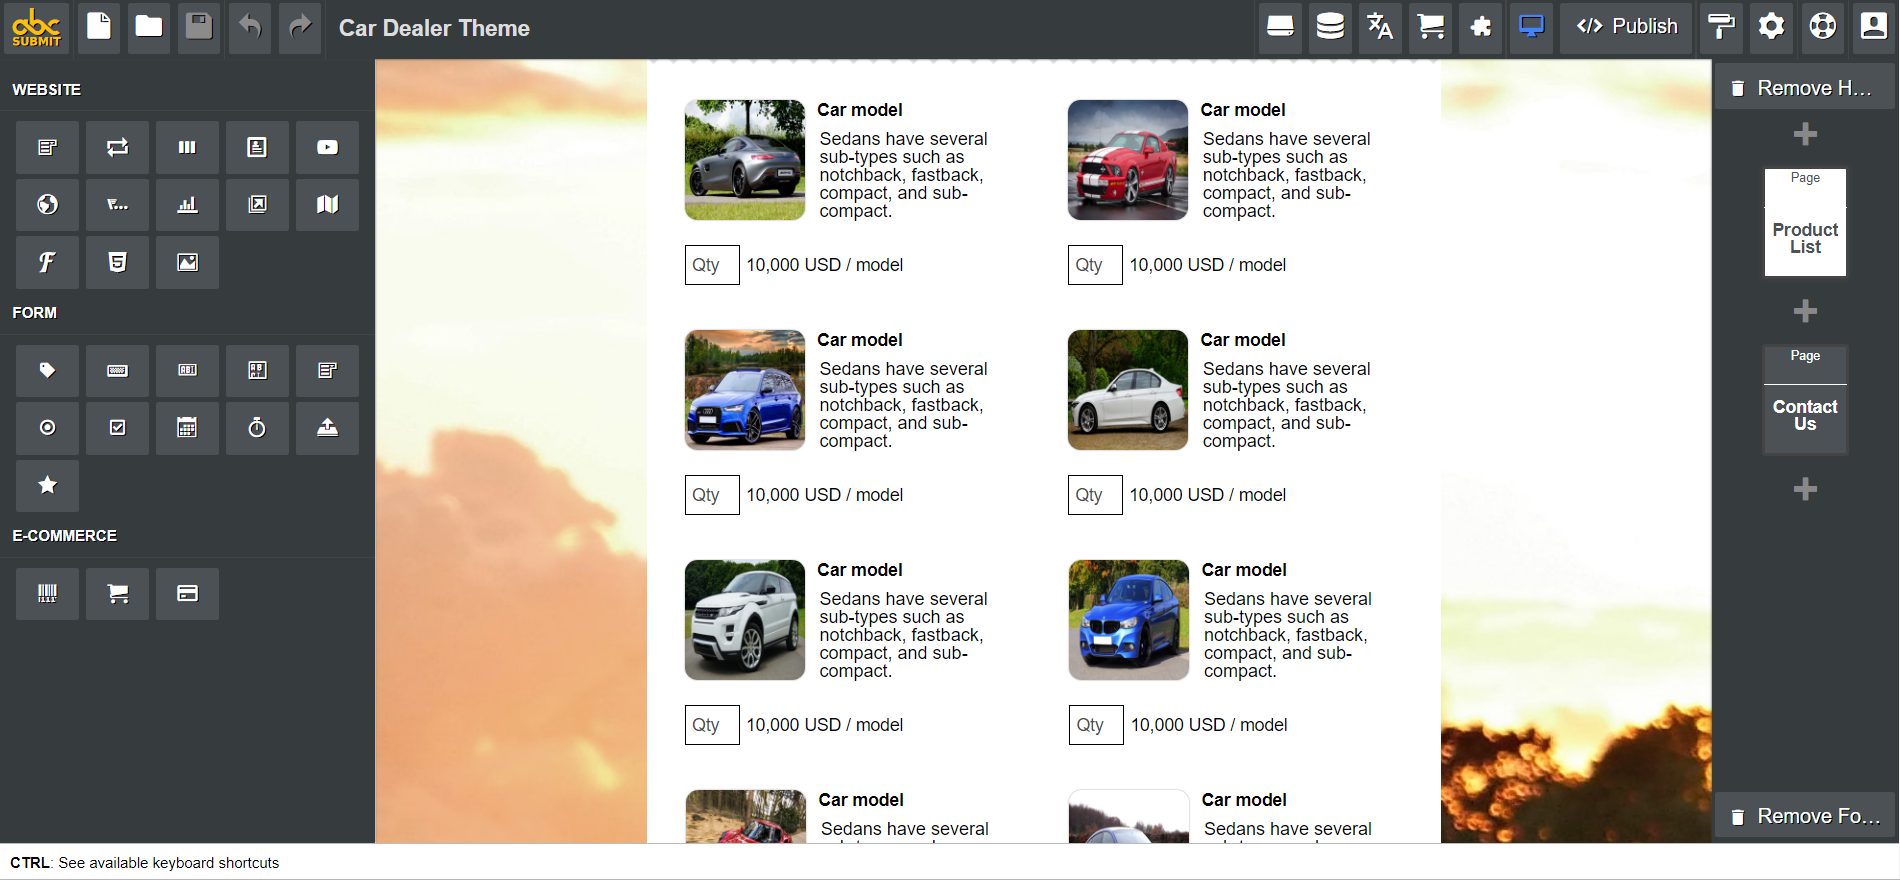
Task: Add the label tag form element
Action: click(x=47, y=371)
